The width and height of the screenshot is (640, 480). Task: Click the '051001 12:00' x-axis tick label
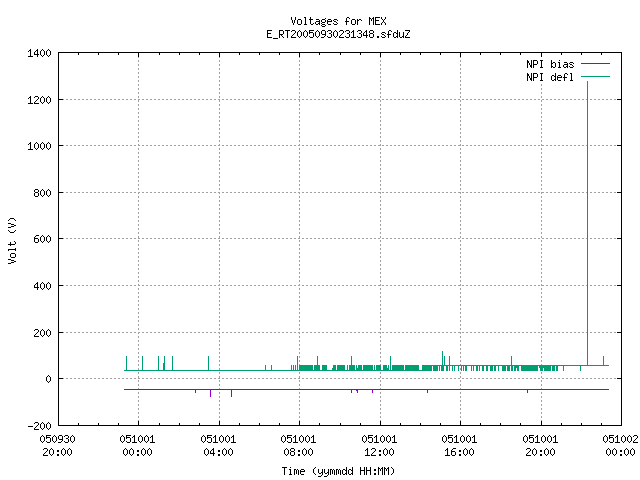point(379,446)
